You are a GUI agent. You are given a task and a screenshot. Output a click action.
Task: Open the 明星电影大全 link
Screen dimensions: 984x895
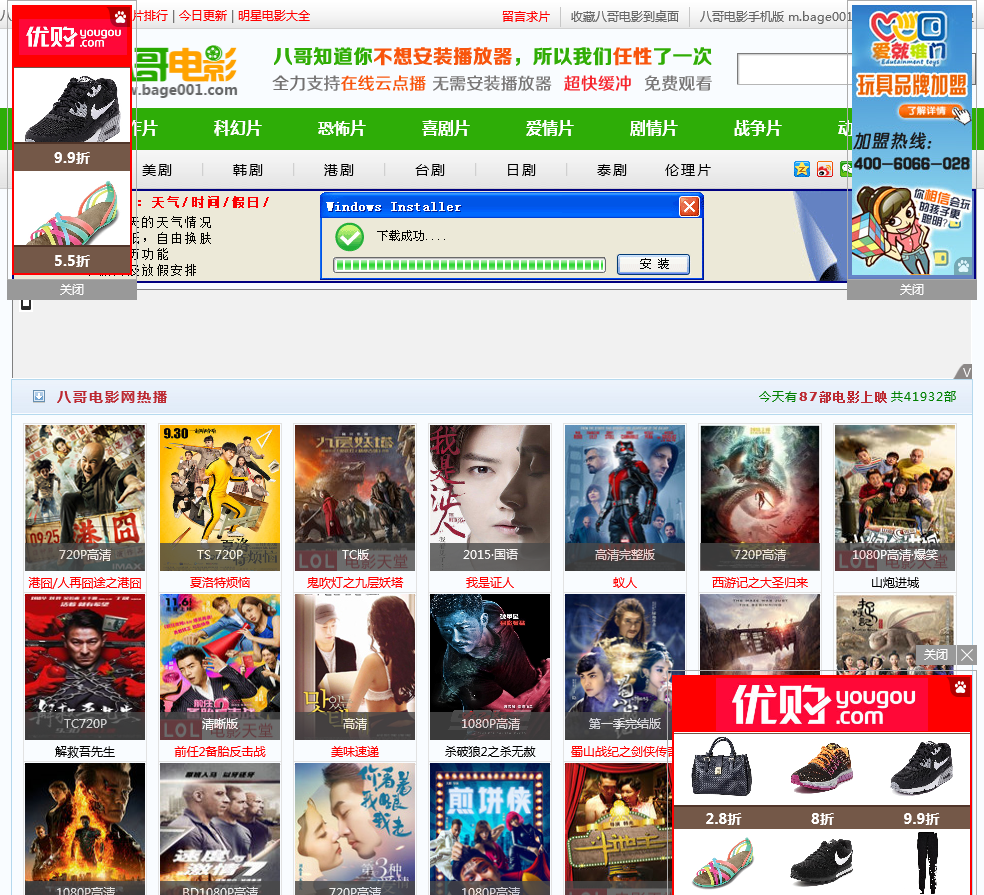(274, 16)
